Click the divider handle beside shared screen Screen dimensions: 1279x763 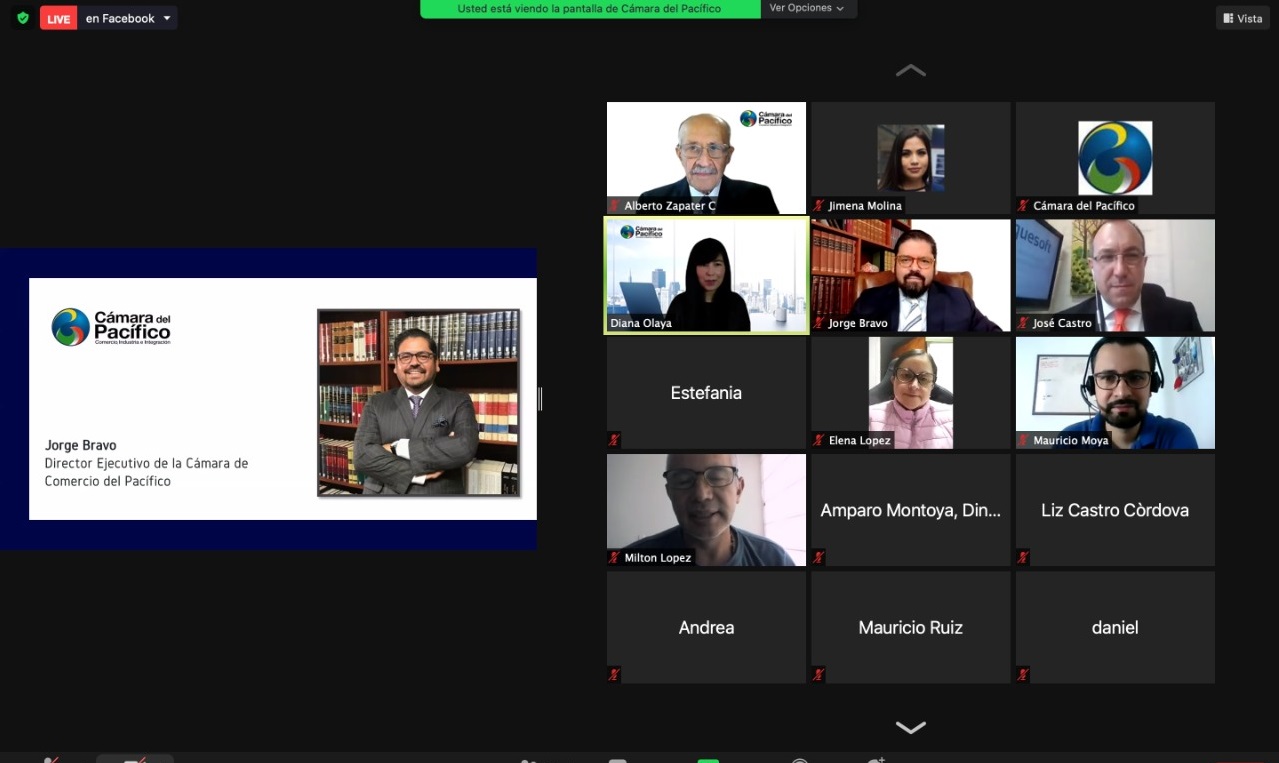540,398
